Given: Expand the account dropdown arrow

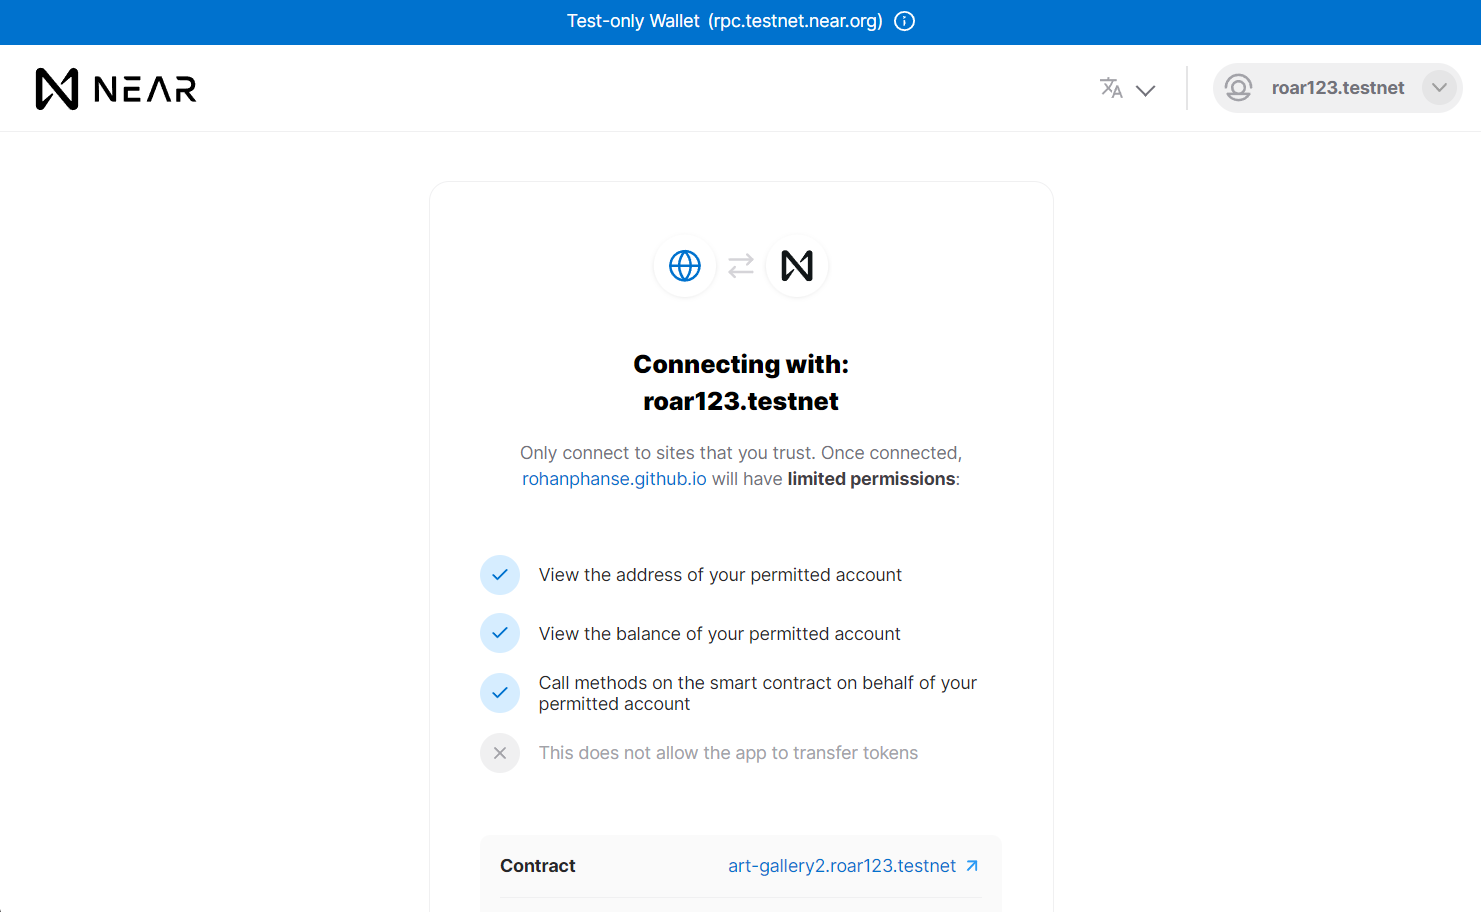Looking at the screenshot, I should coord(1439,88).
